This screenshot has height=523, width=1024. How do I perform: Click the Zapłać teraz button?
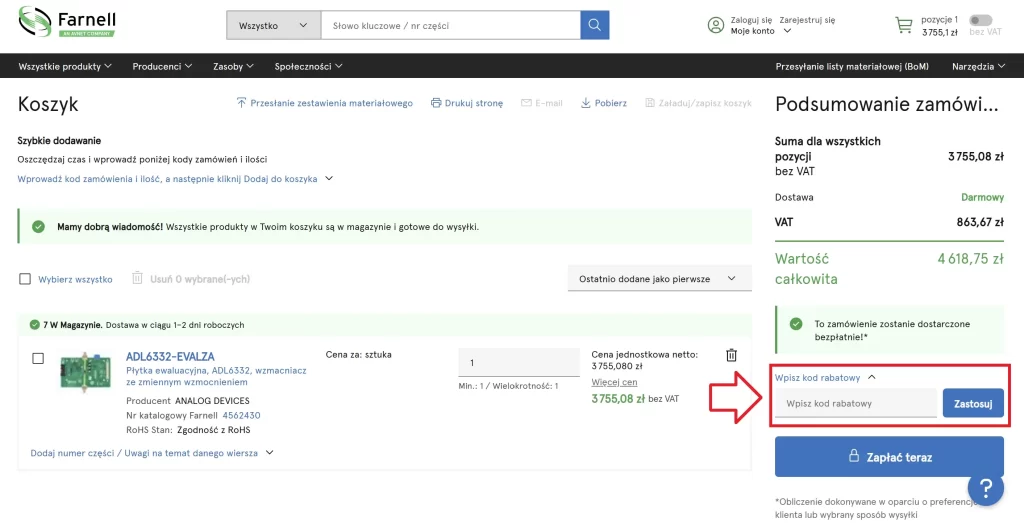pyautogui.click(x=889, y=456)
